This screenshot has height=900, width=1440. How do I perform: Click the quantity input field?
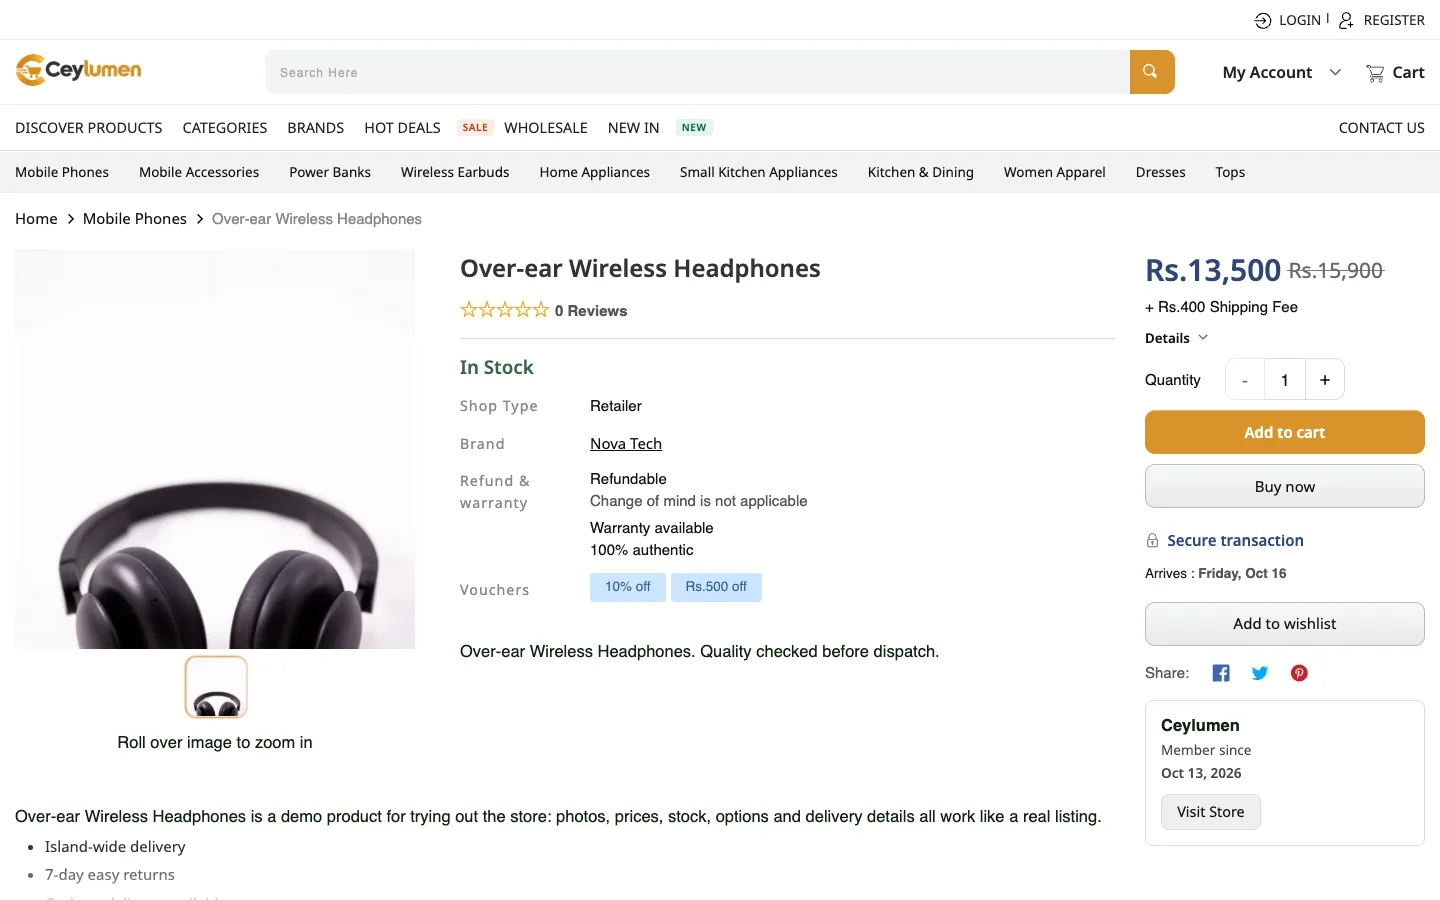tap(1285, 380)
